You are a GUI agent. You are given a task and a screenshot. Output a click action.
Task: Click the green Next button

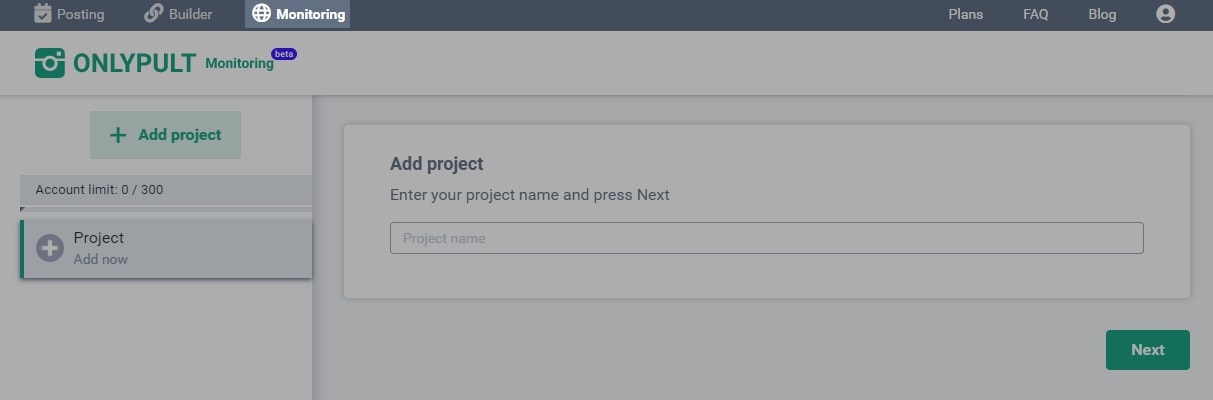1148,350
